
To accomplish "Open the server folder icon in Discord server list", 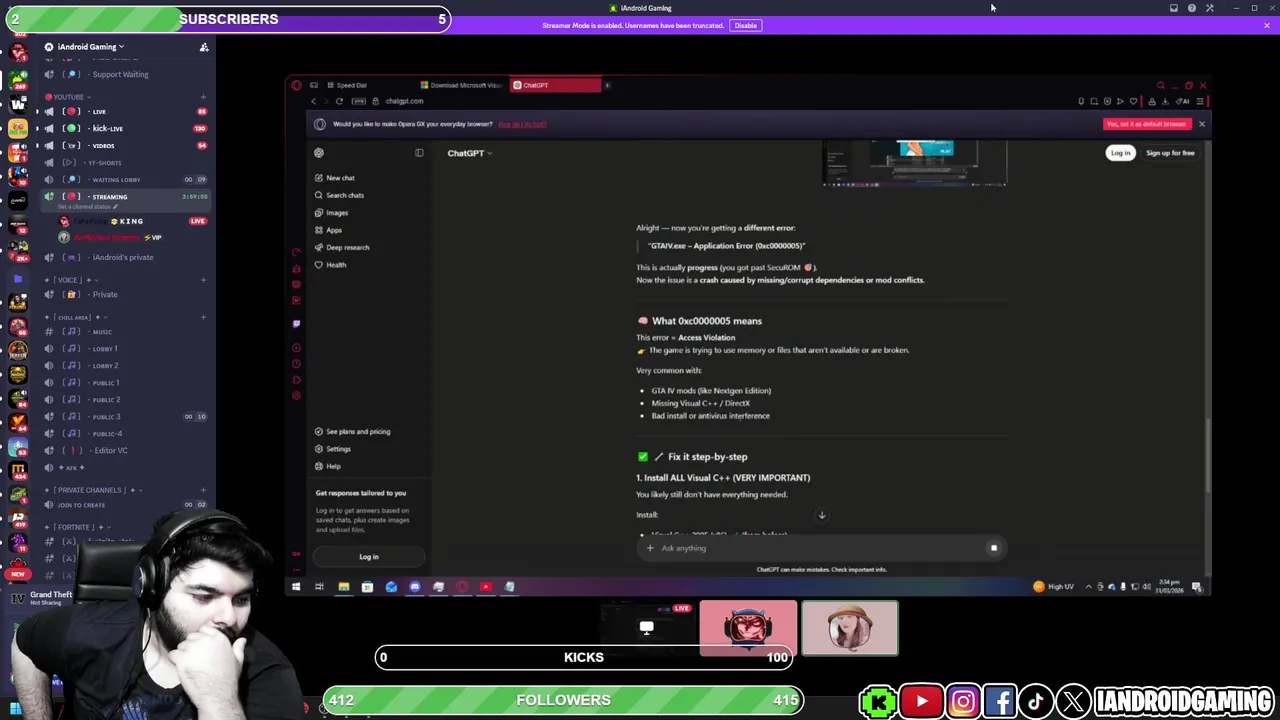I will click(17, 279).
